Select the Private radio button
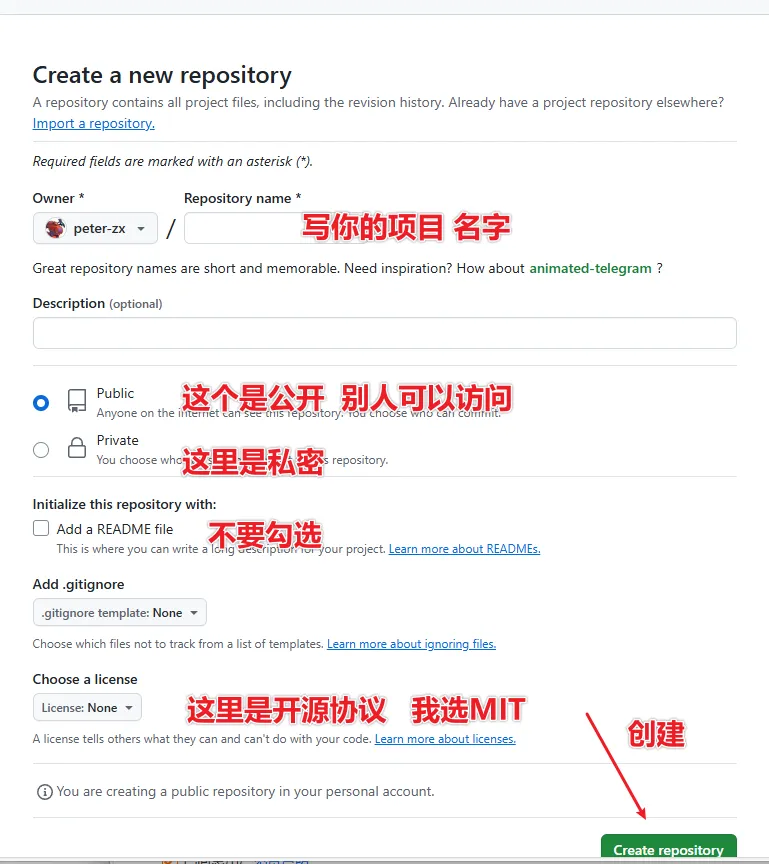Image resolution: width=769 pixels, height=864 pixels. tap(41, 450)
